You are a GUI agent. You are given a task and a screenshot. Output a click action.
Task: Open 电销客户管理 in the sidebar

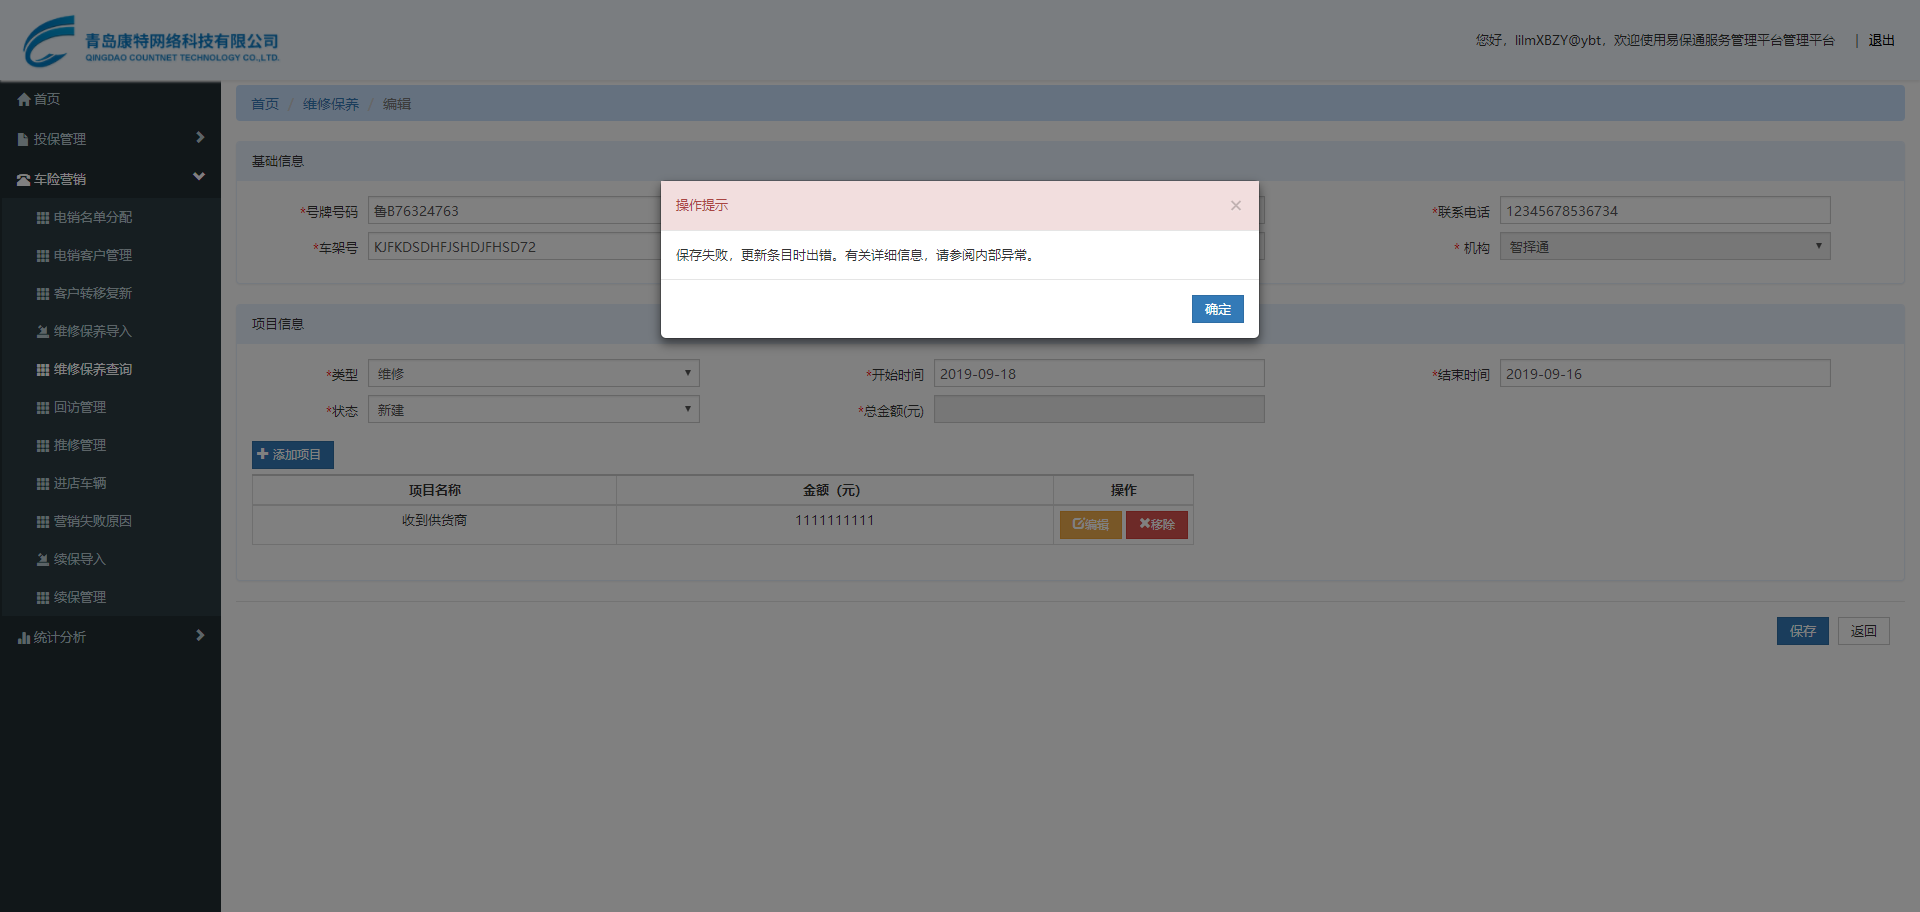110,255
